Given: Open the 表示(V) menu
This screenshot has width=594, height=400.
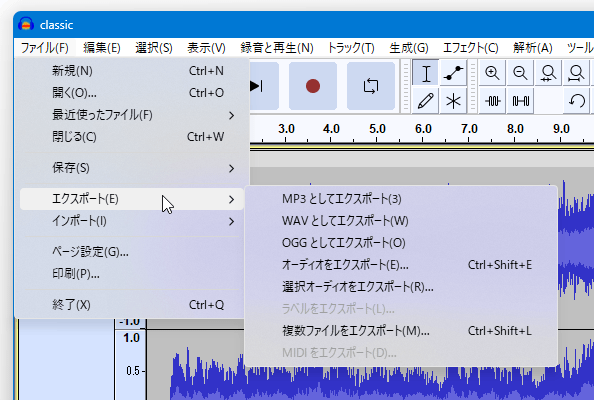Looking at the screenshot, I should coord(206,48).
